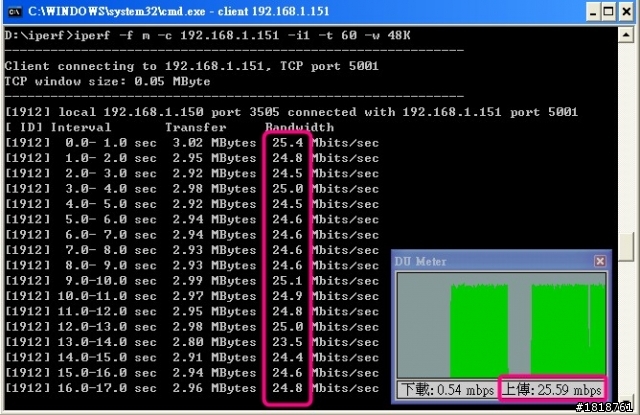The width and height of the screenshot is (640, 415).
Task: Close the cmd.exe window
Action: point(626,11)
